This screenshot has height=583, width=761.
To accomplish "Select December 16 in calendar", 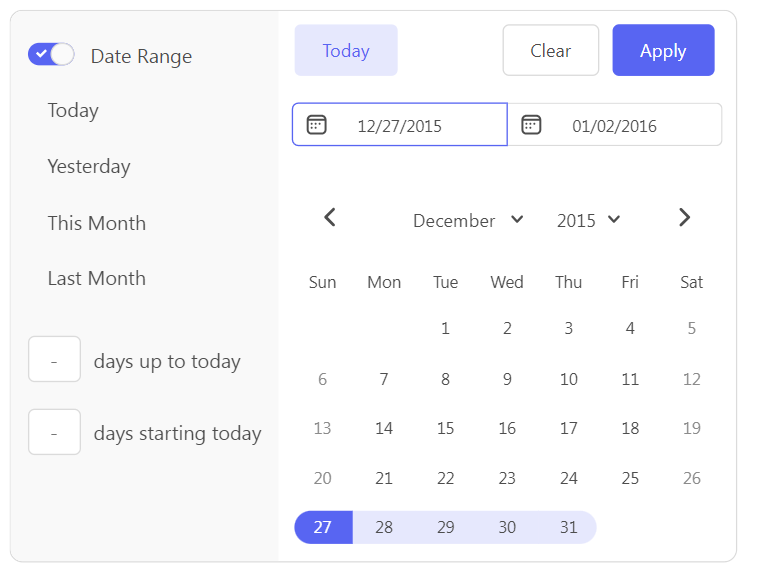I will pyautogui.click(x=507, y=429).
